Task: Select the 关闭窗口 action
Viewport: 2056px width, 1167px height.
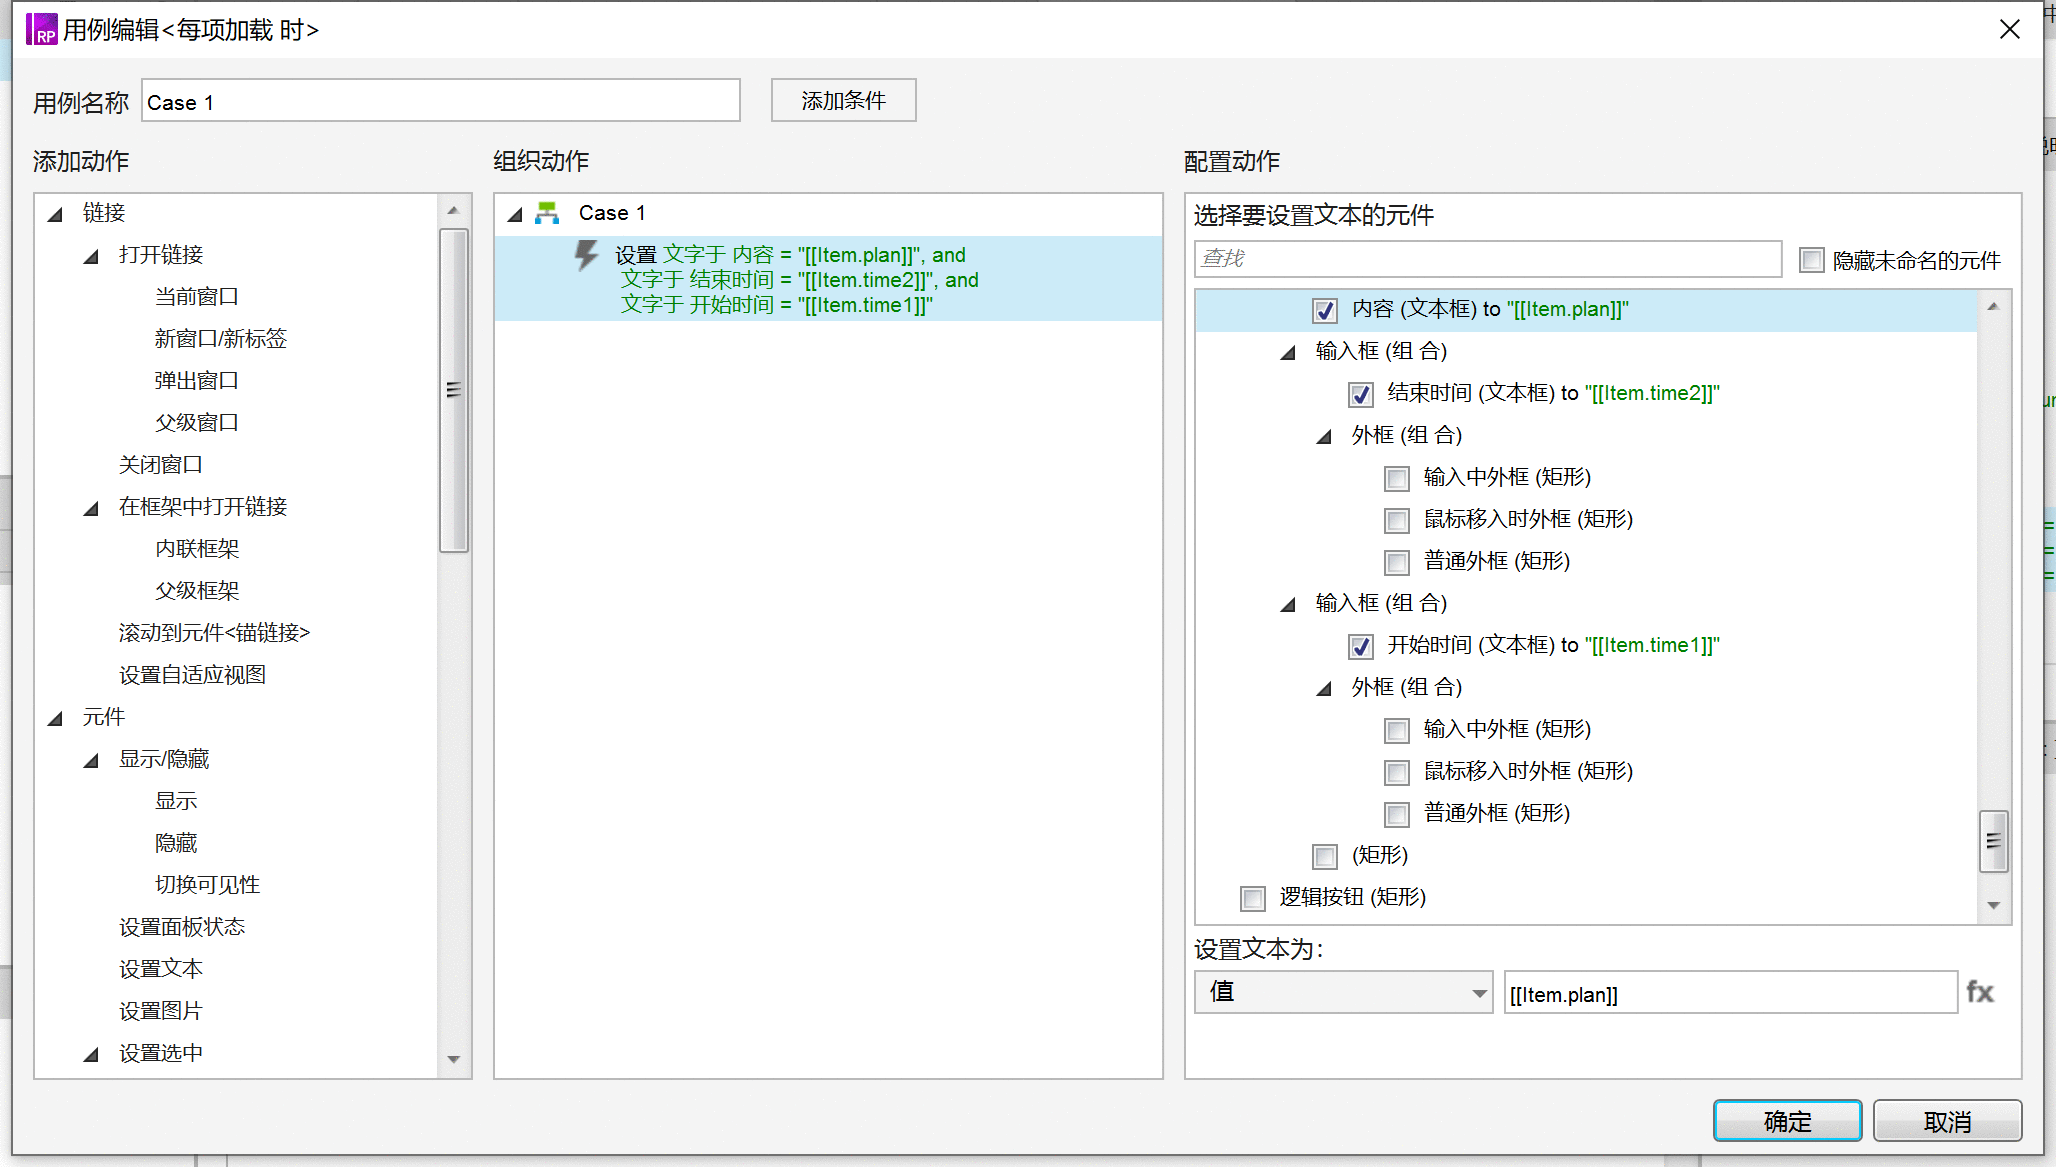Action: pos(161,465)
